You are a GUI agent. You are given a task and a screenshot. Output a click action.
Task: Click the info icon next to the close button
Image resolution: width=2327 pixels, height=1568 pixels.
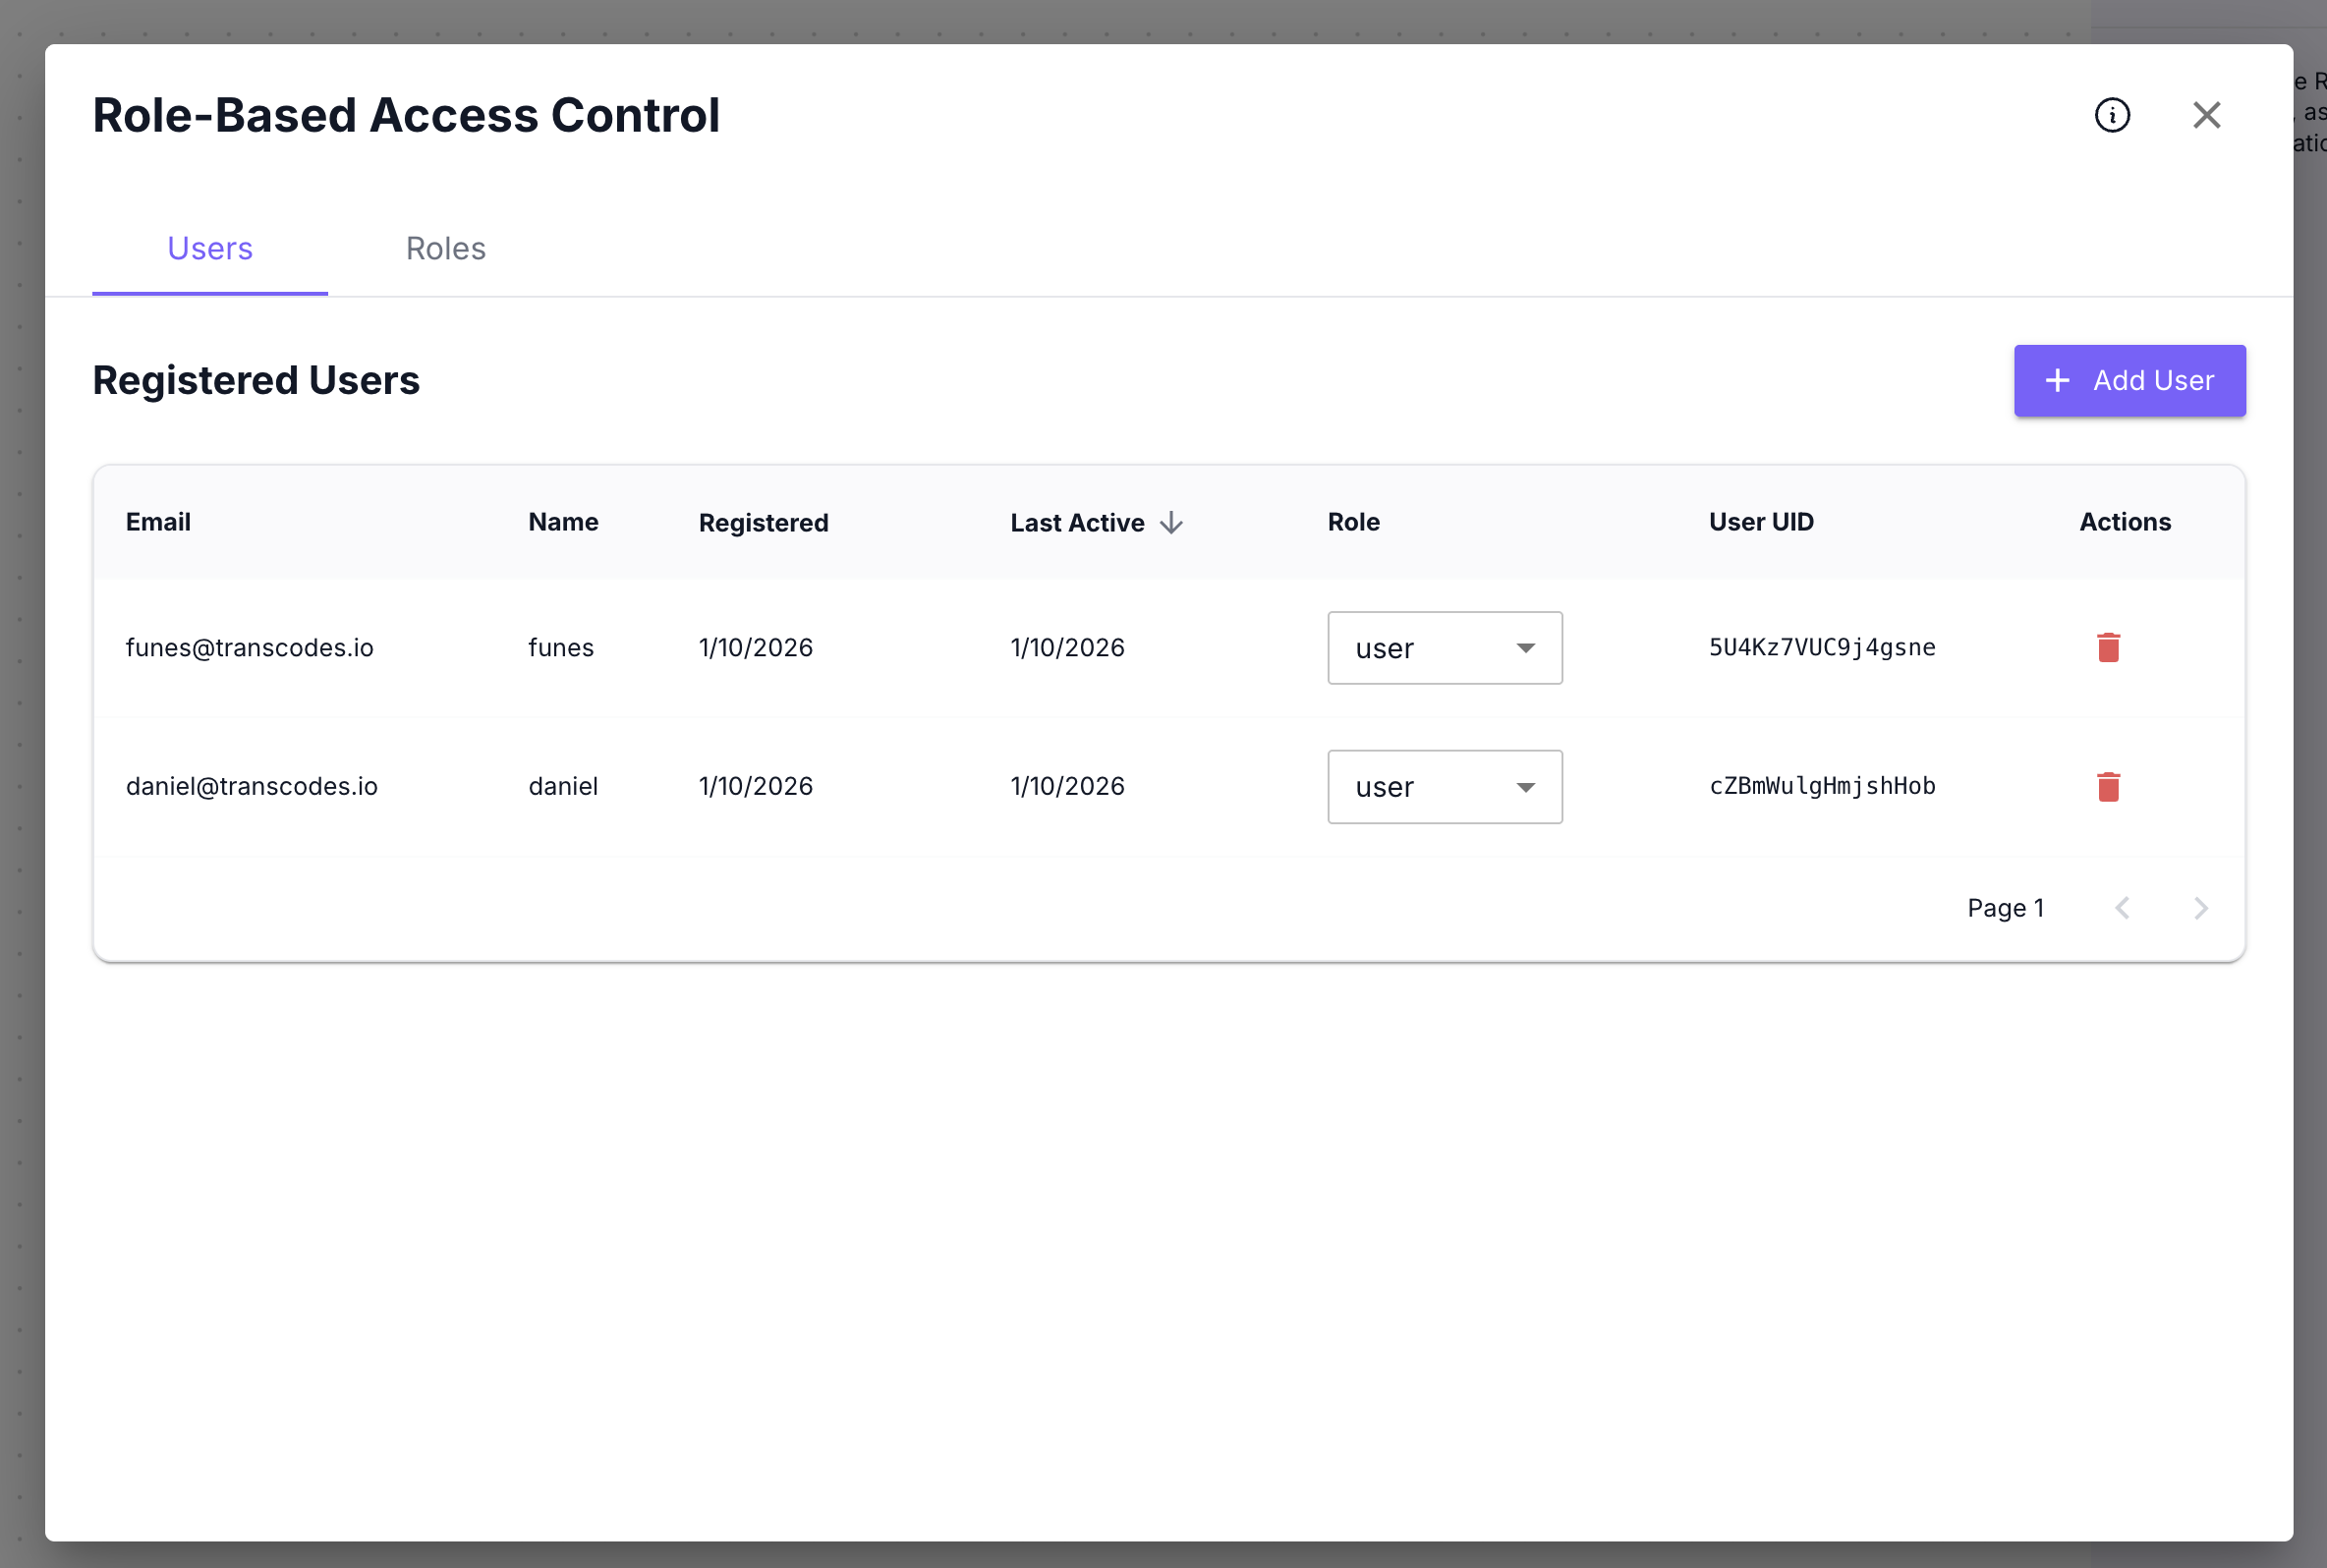(2111, 115)
